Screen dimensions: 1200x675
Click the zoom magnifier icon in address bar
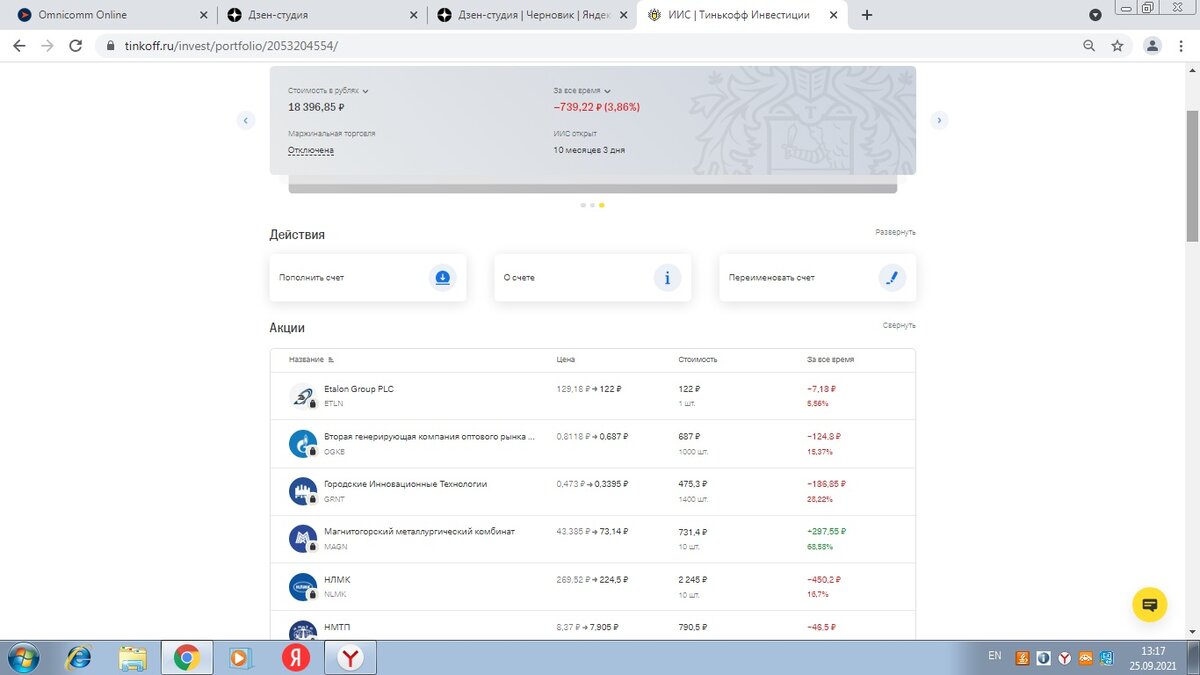pos(1089,46)
